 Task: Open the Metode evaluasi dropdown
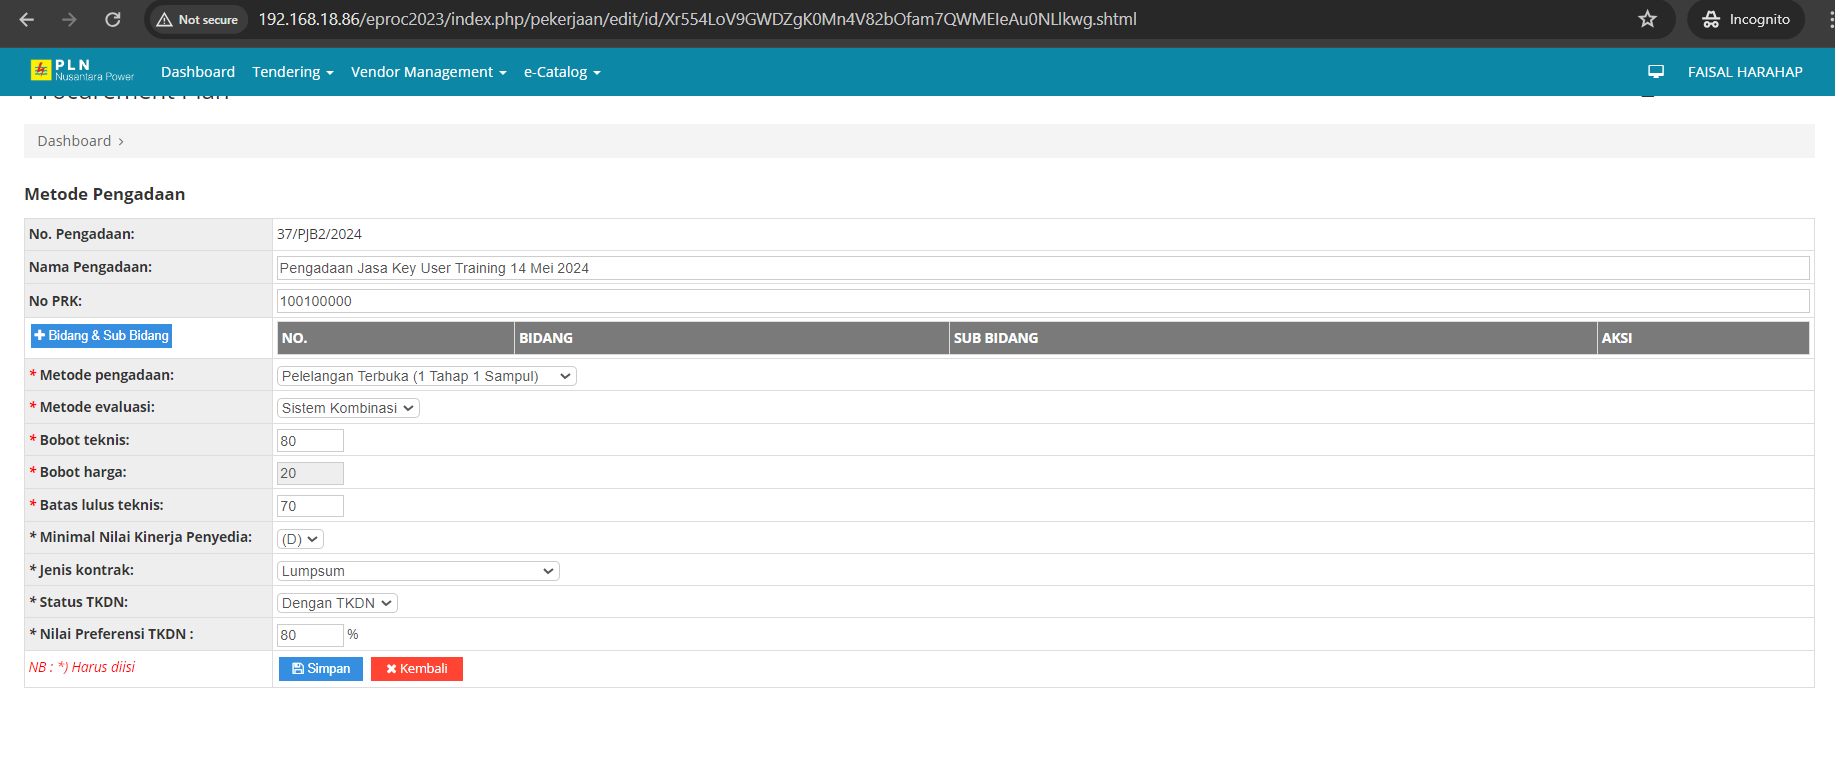[x=347, y=408]
